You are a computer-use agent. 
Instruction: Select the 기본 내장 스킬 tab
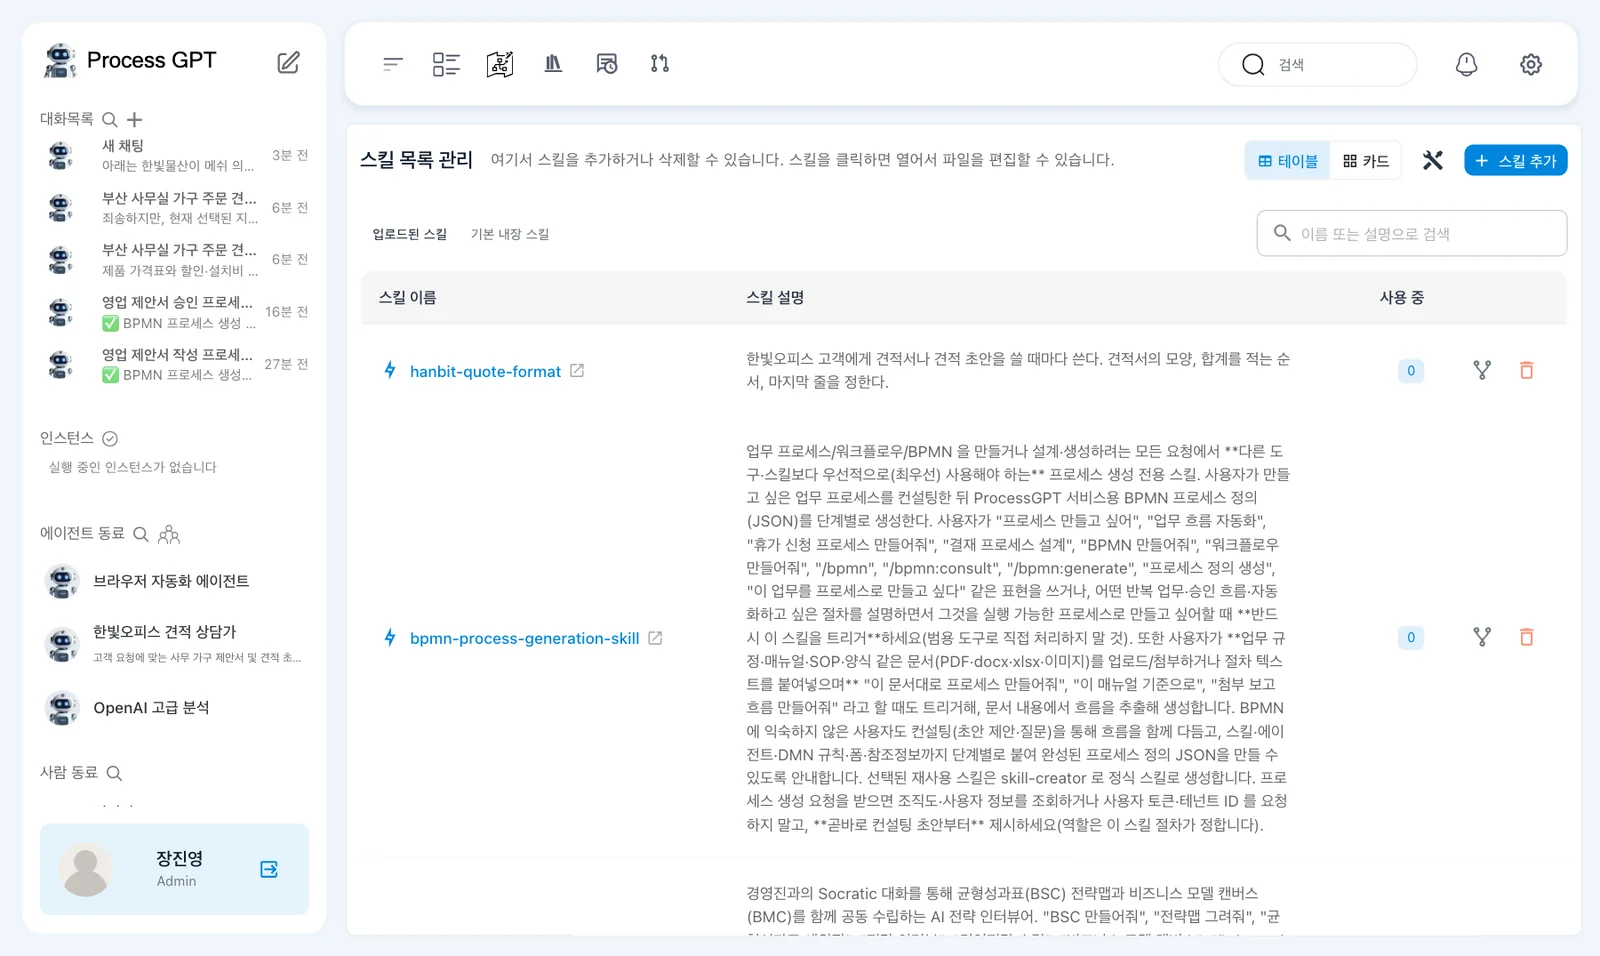point(510,234)
